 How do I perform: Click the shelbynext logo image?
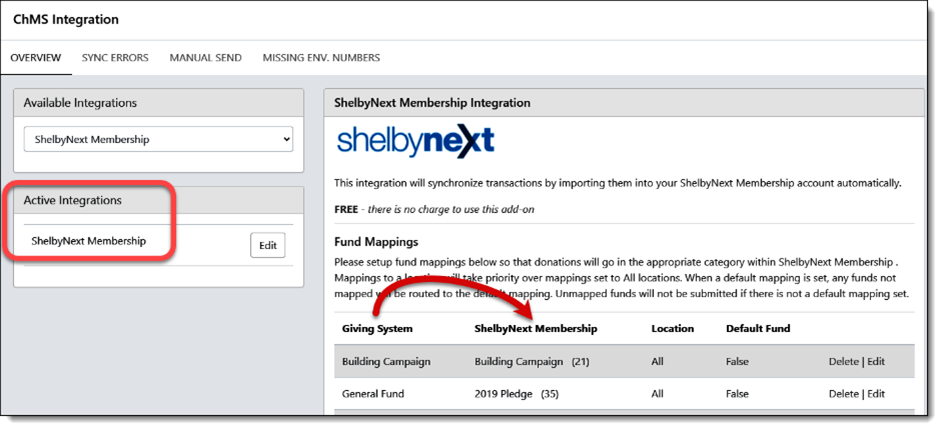coord(415,142)
